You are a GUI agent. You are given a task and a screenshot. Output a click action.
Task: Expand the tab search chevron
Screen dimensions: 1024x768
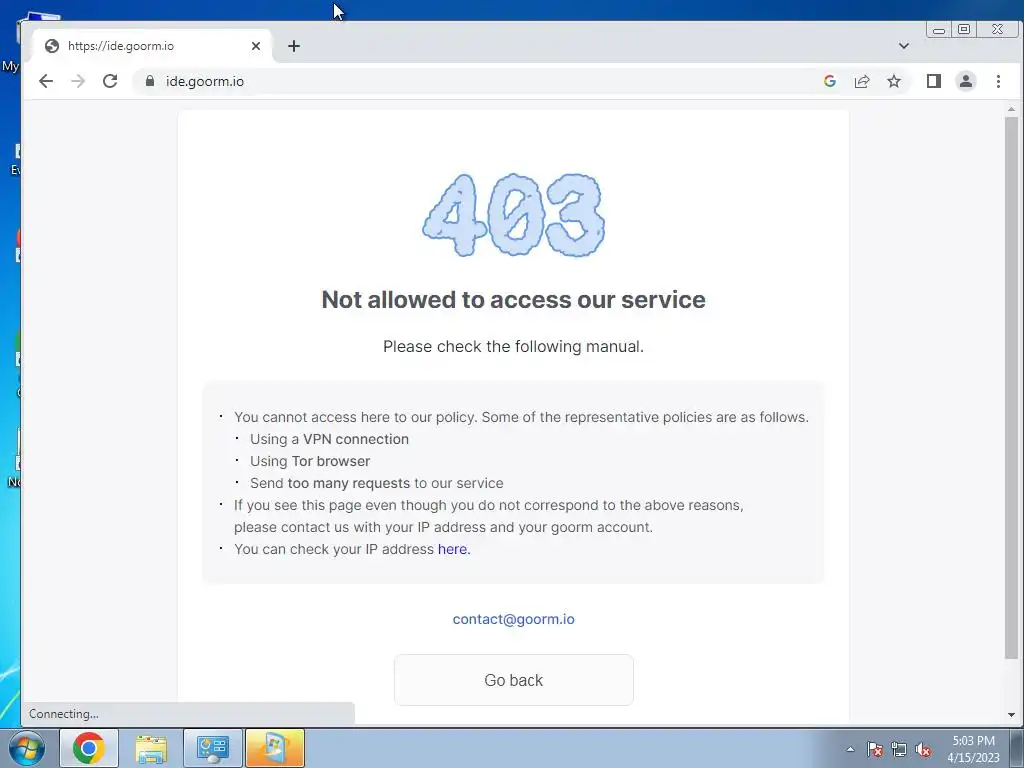point(903,46)
